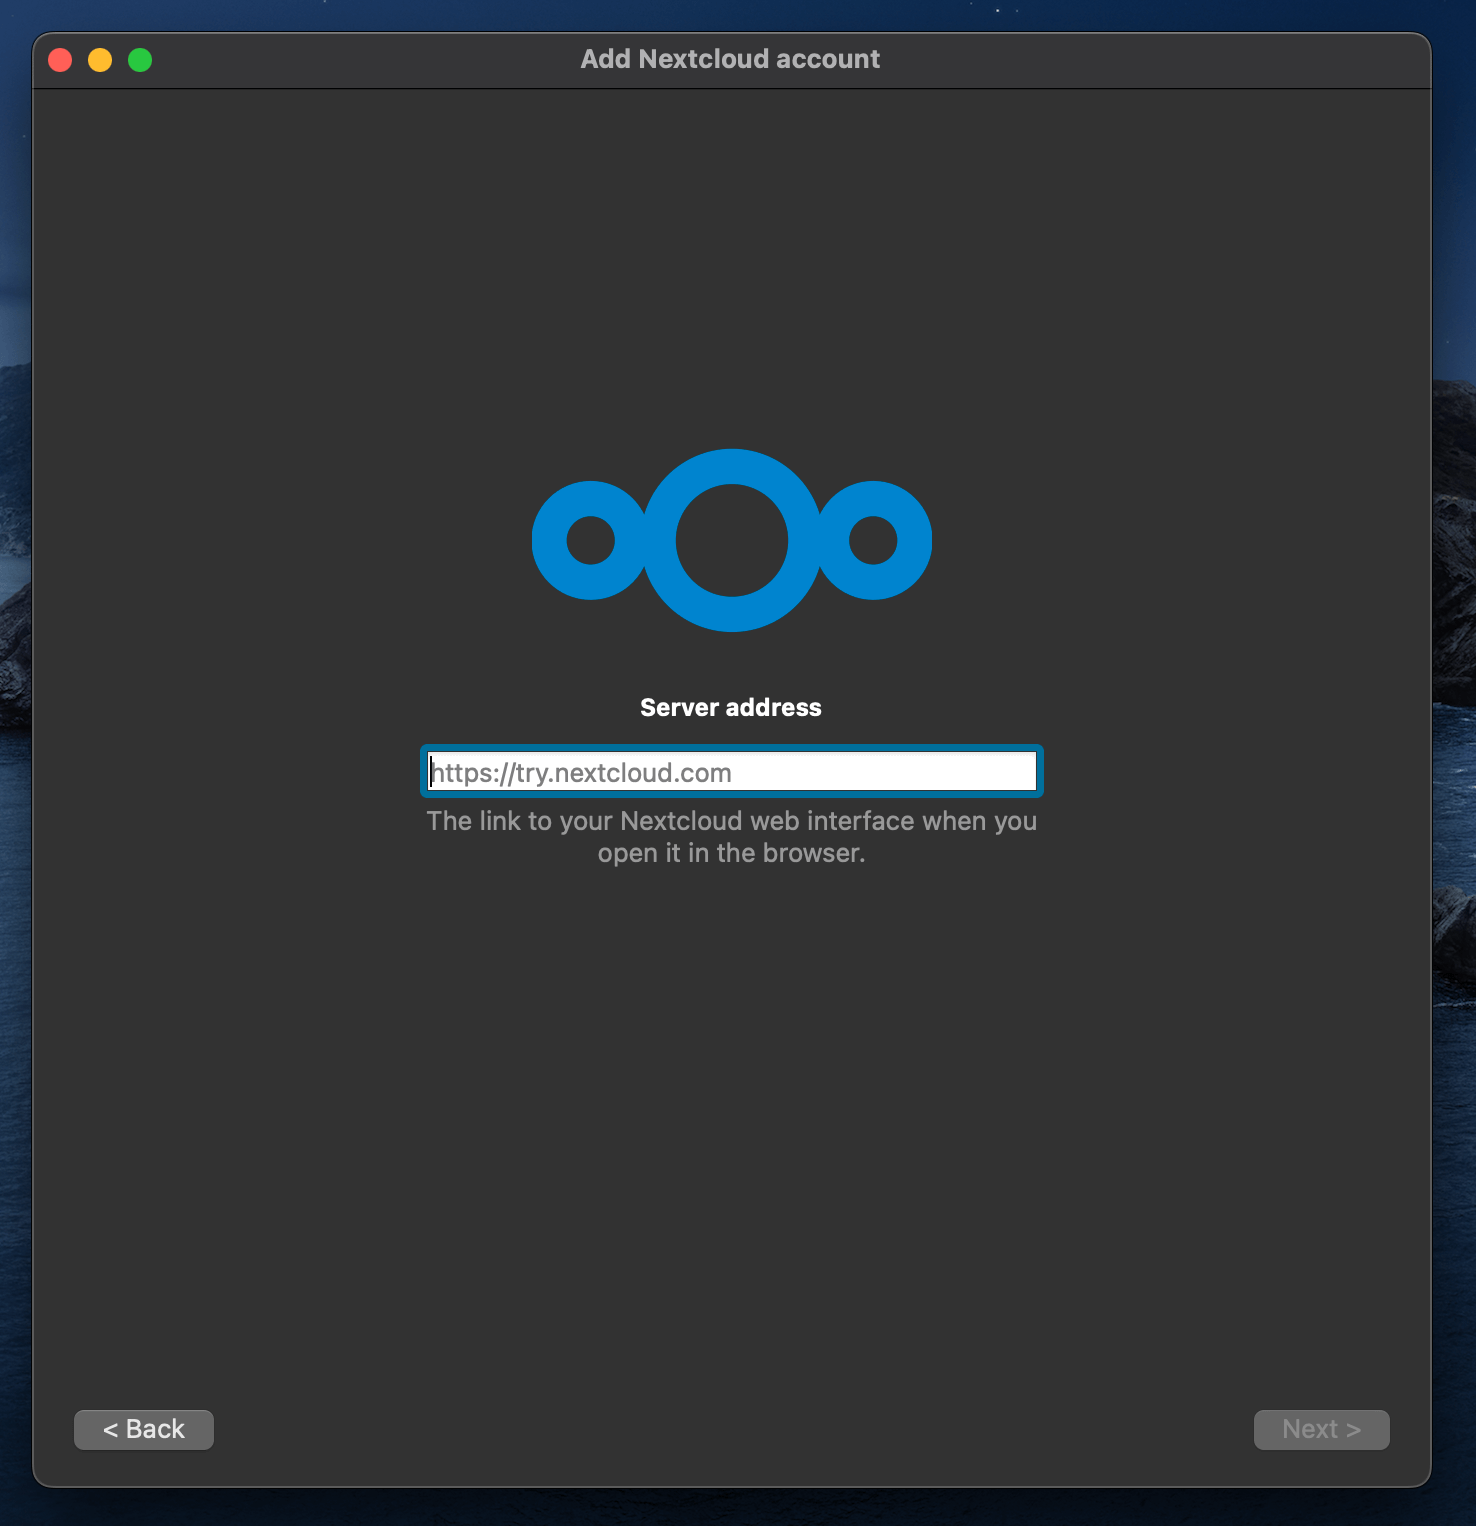Maximize the window with the green button

[x=140, y=60]
